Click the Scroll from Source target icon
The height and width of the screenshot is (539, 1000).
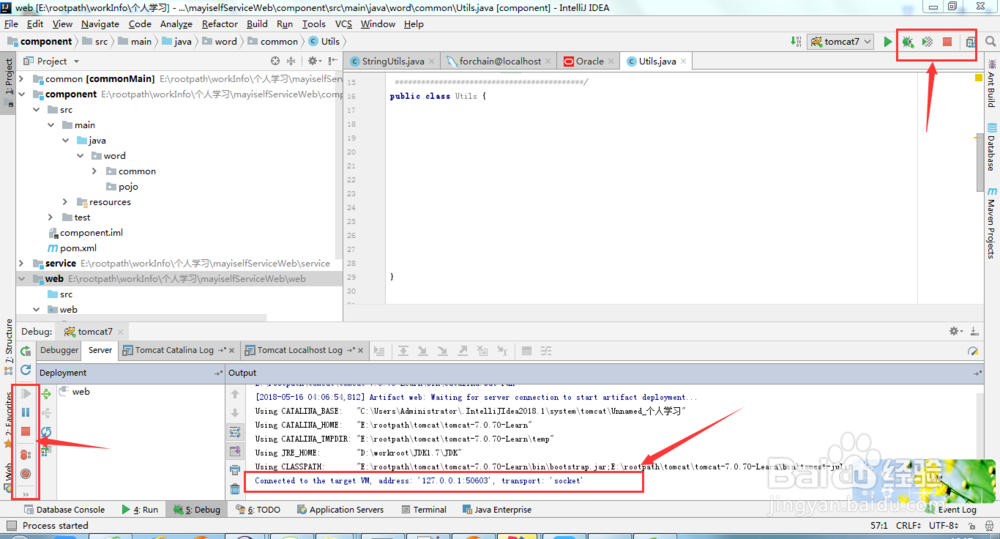275,61
